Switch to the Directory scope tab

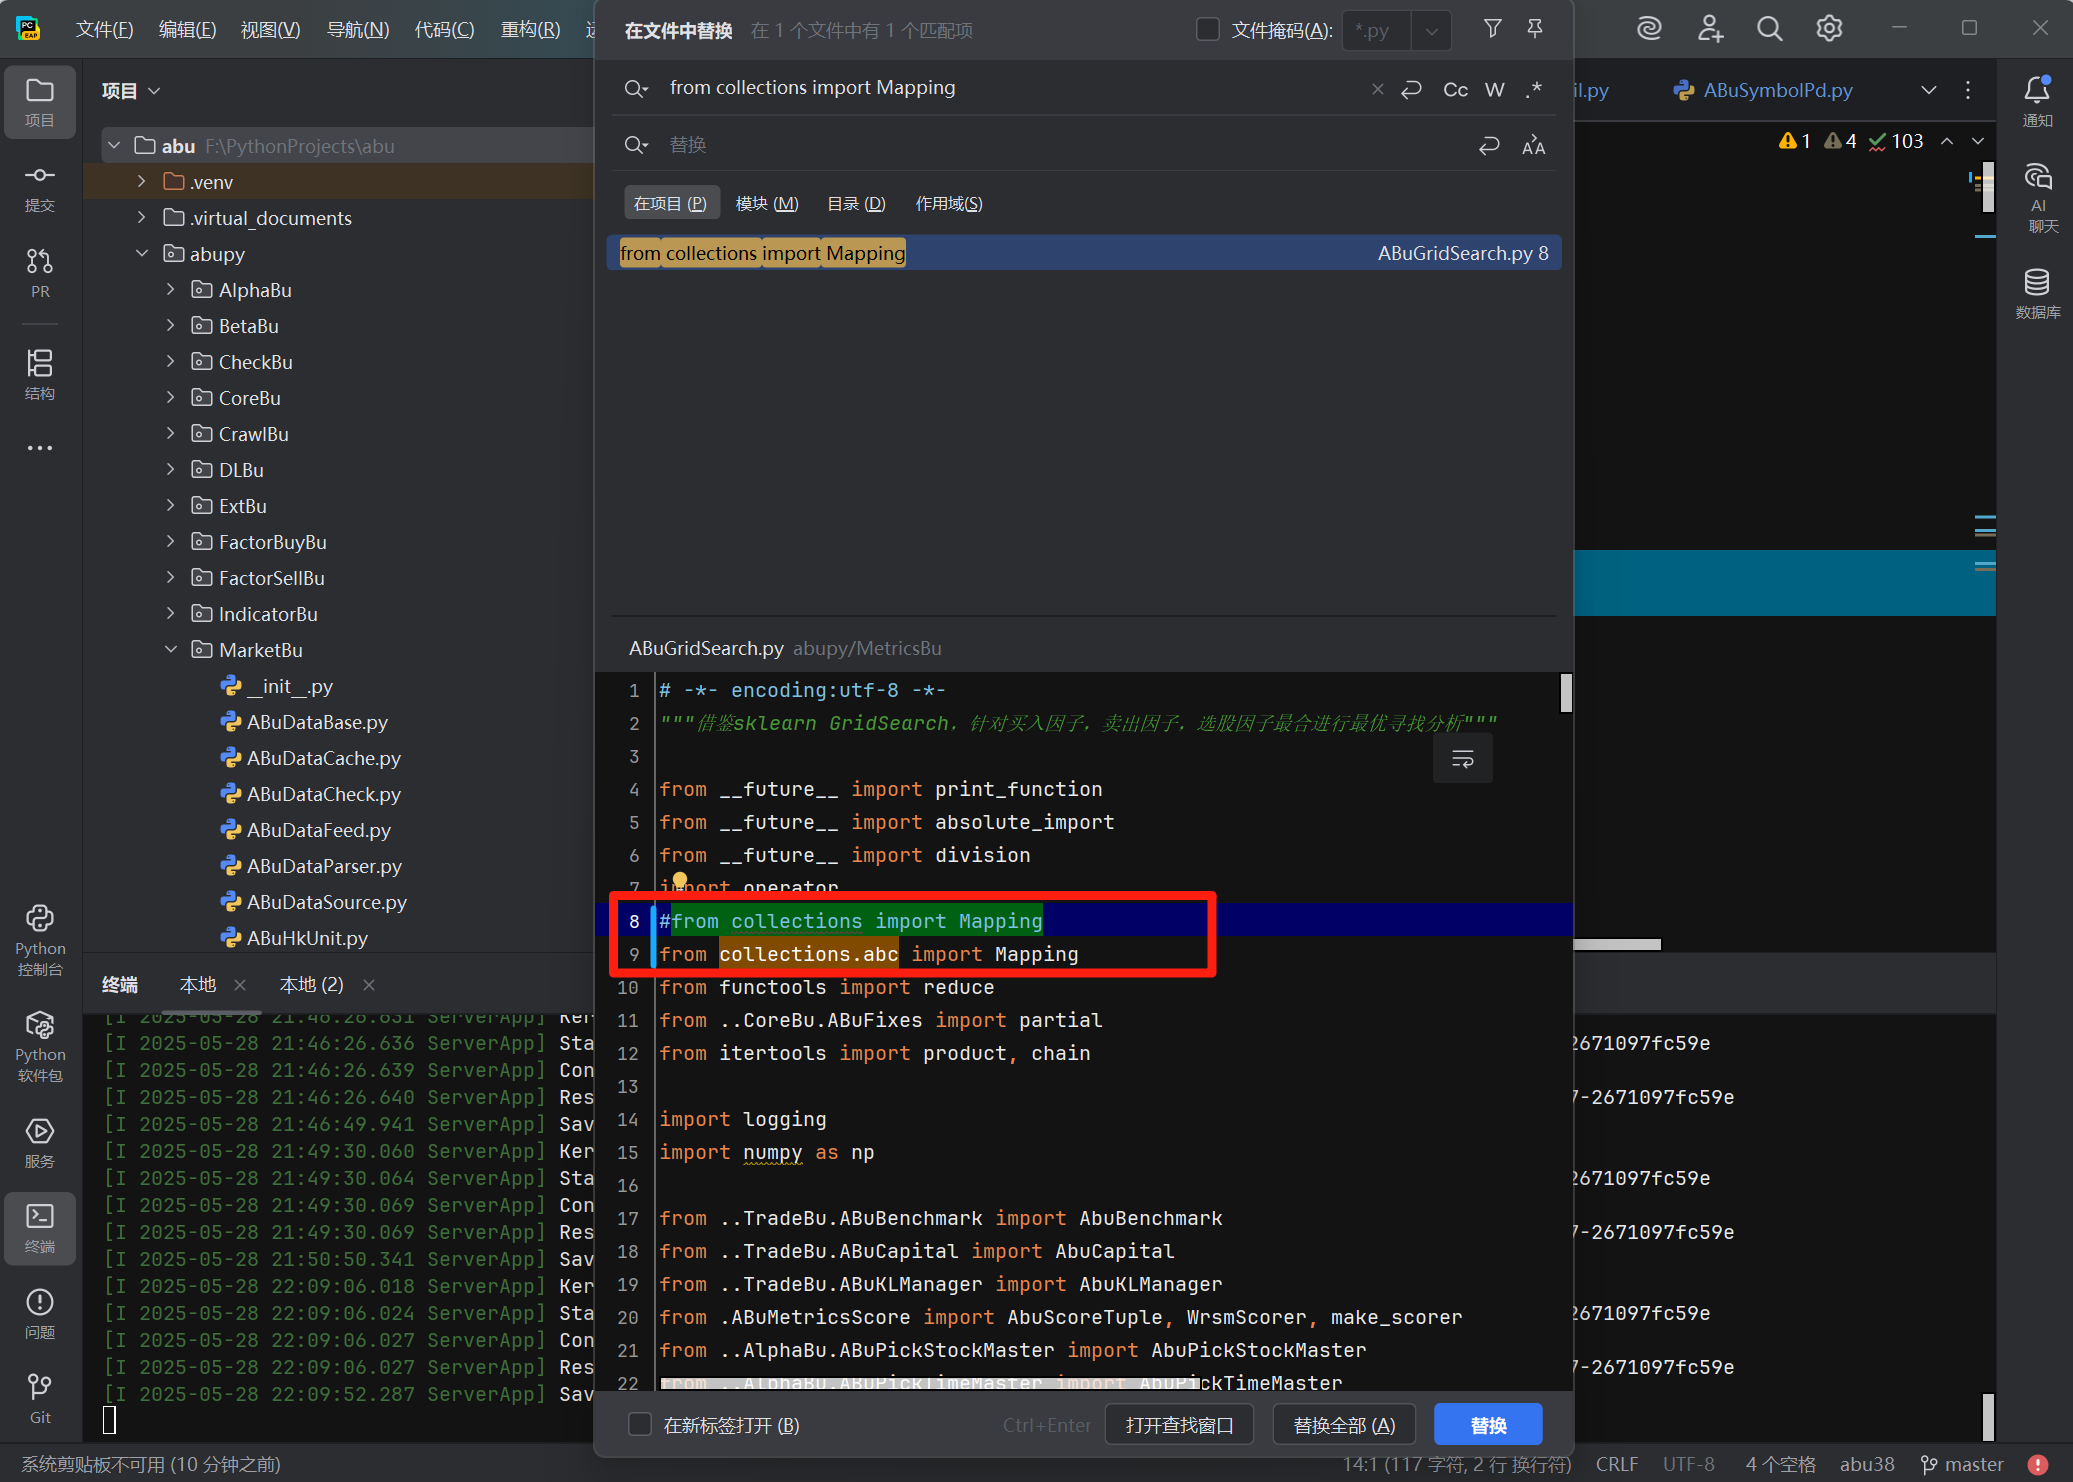click(x=856, y=204)
